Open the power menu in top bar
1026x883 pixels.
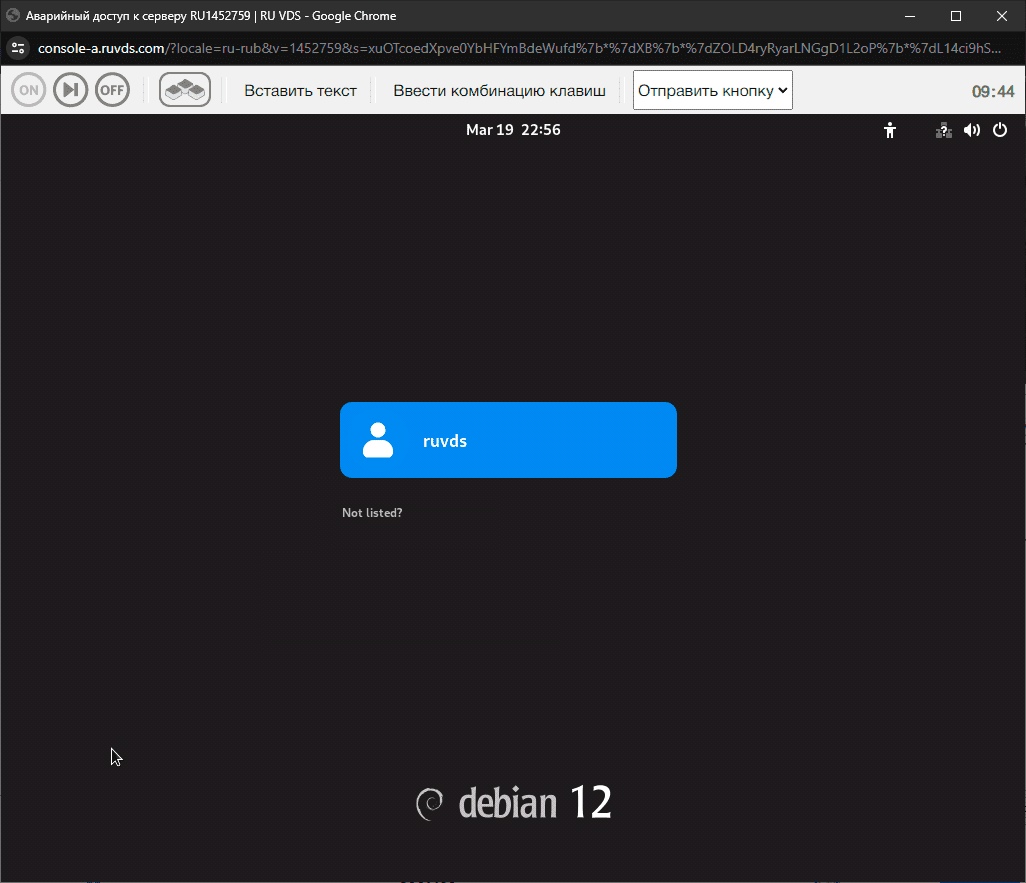[999, 130]
